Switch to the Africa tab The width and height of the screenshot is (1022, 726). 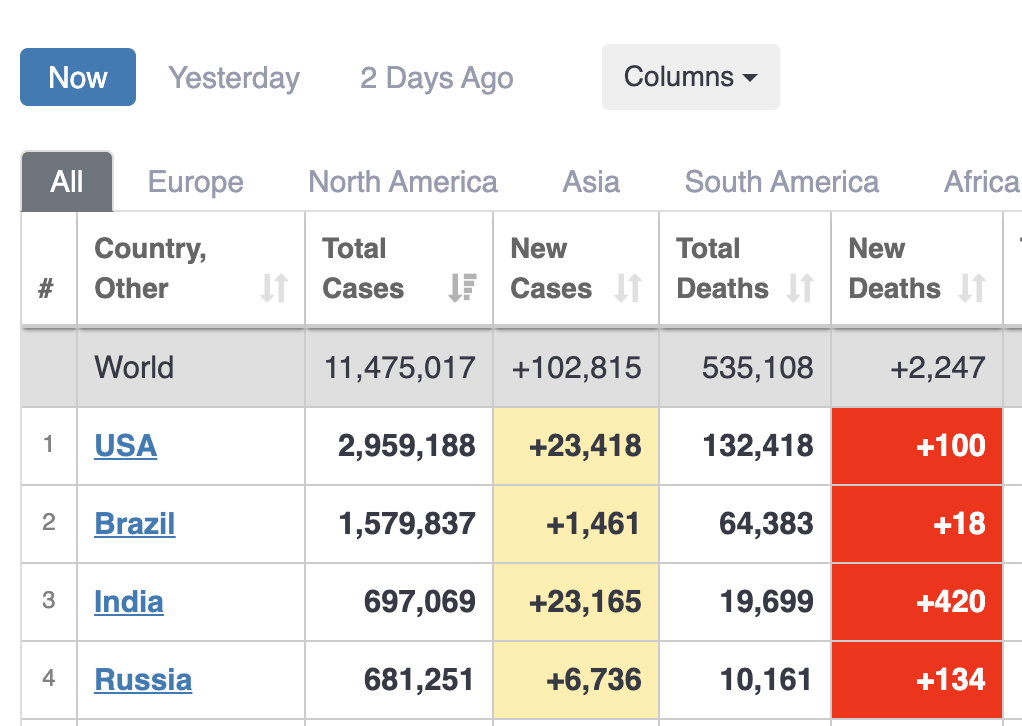981,182
